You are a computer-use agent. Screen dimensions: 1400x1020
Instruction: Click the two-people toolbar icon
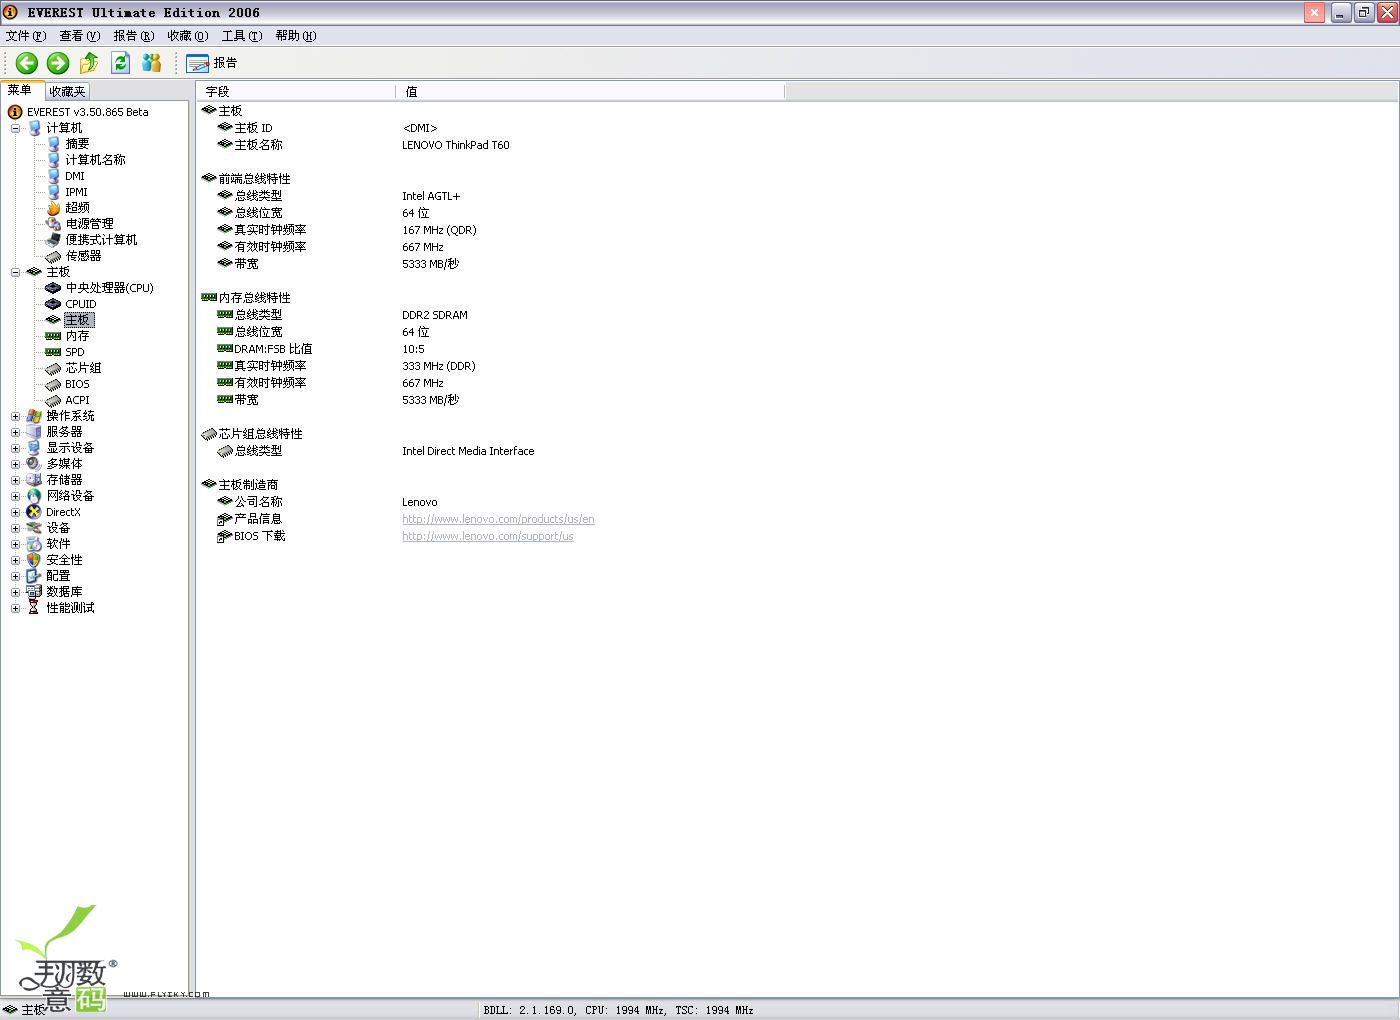tap(152, 63)
